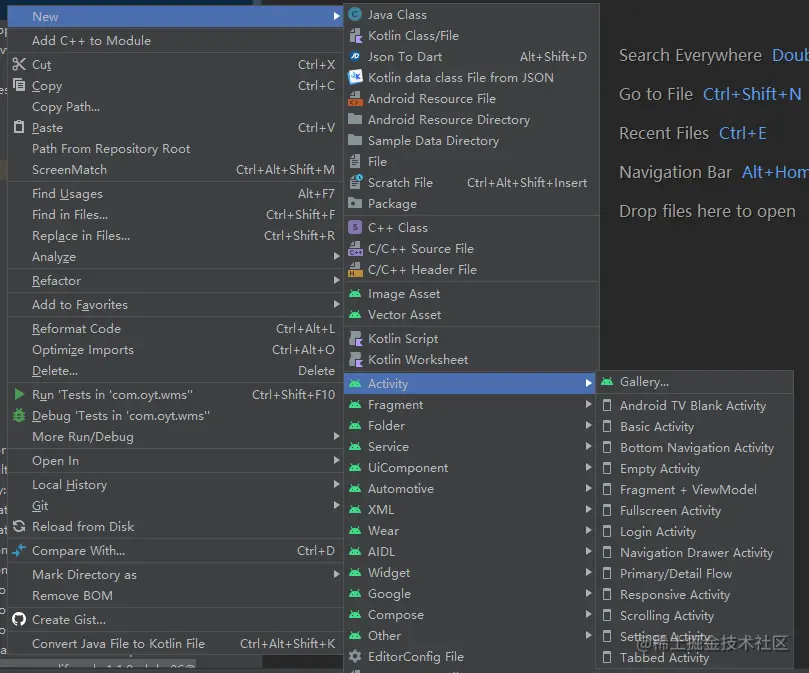Screen dimensions: 809x673
Task: Click the green Run triangle icon
Action: pyautogui.click(x=19, y=394)
